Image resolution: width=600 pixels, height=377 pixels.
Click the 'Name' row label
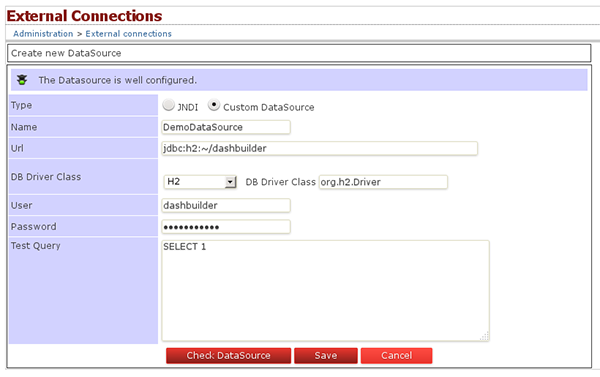(x=24, y=127)
